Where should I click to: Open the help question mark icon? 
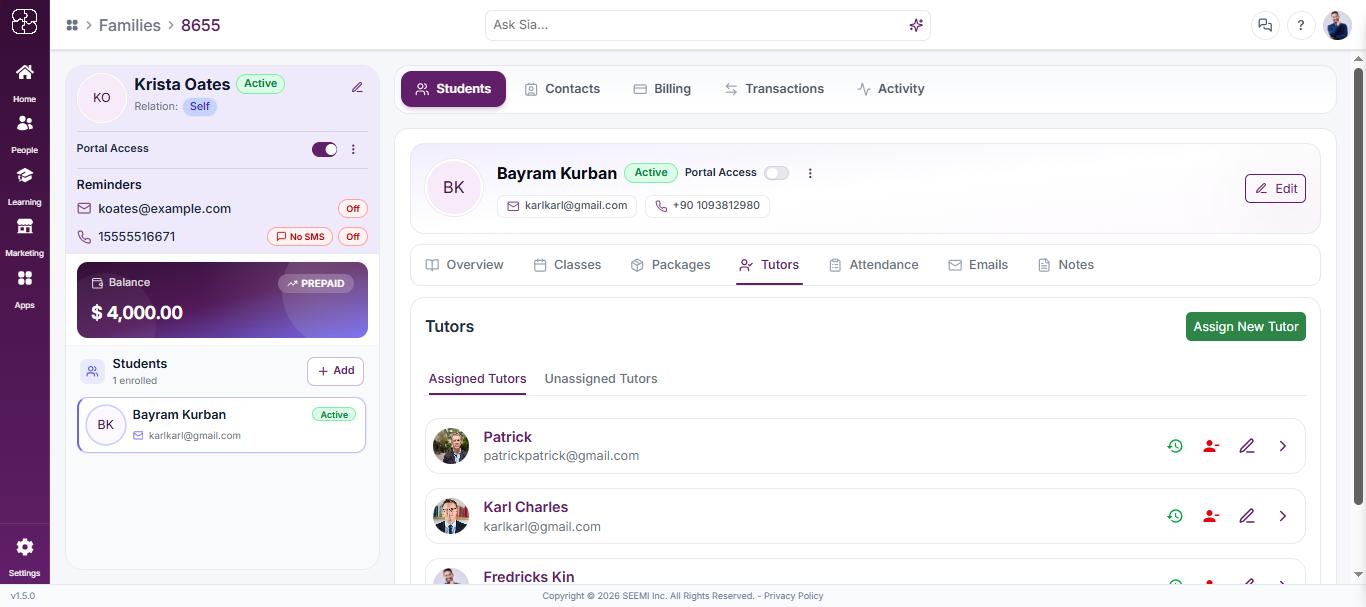[1301, 26]
